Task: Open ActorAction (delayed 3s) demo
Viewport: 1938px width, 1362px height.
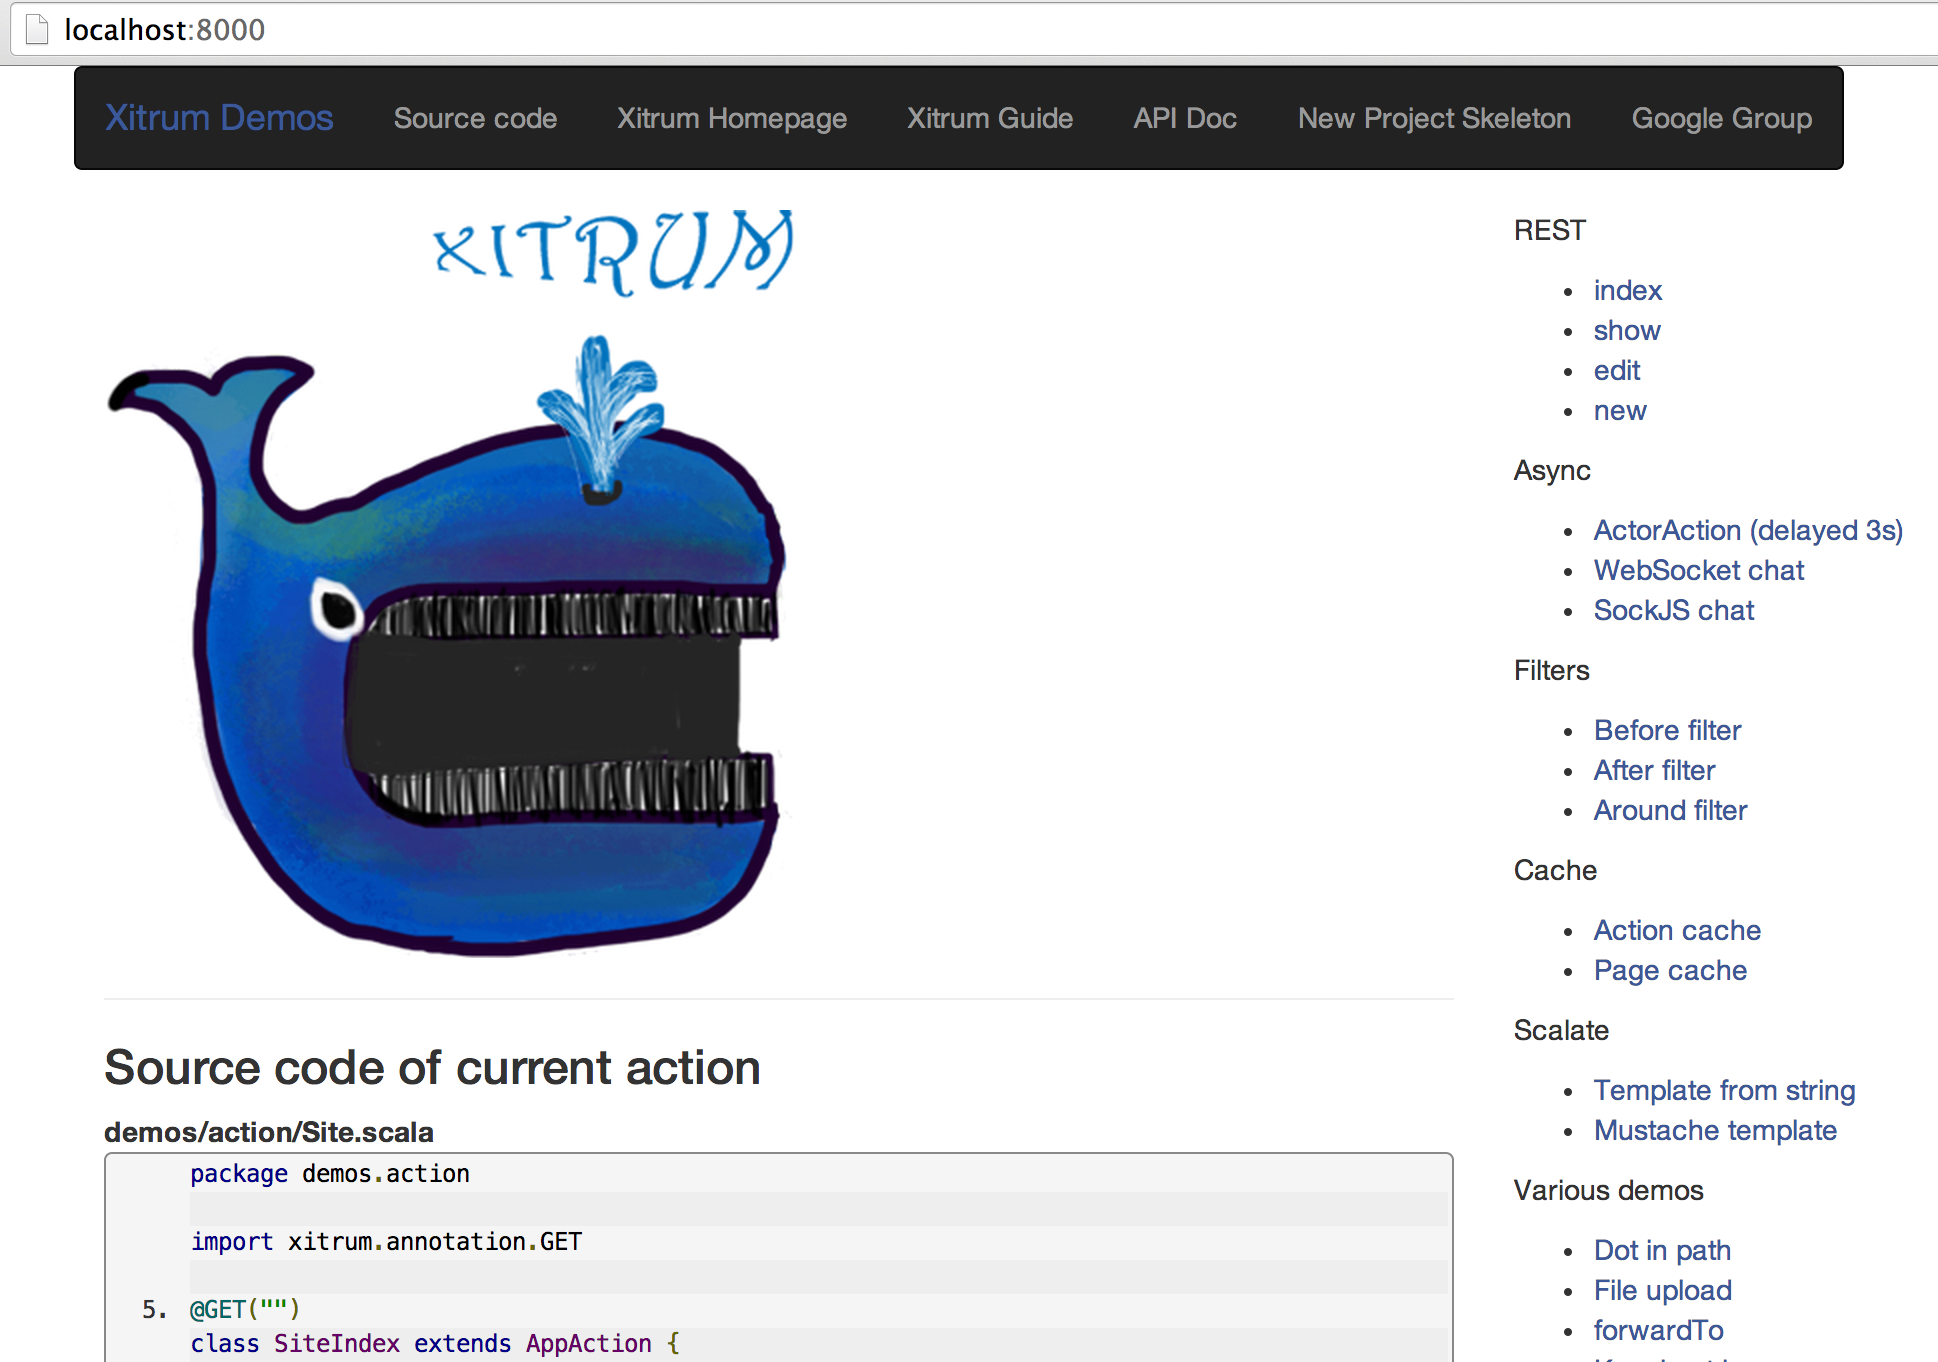Action: coord(1748,530)
